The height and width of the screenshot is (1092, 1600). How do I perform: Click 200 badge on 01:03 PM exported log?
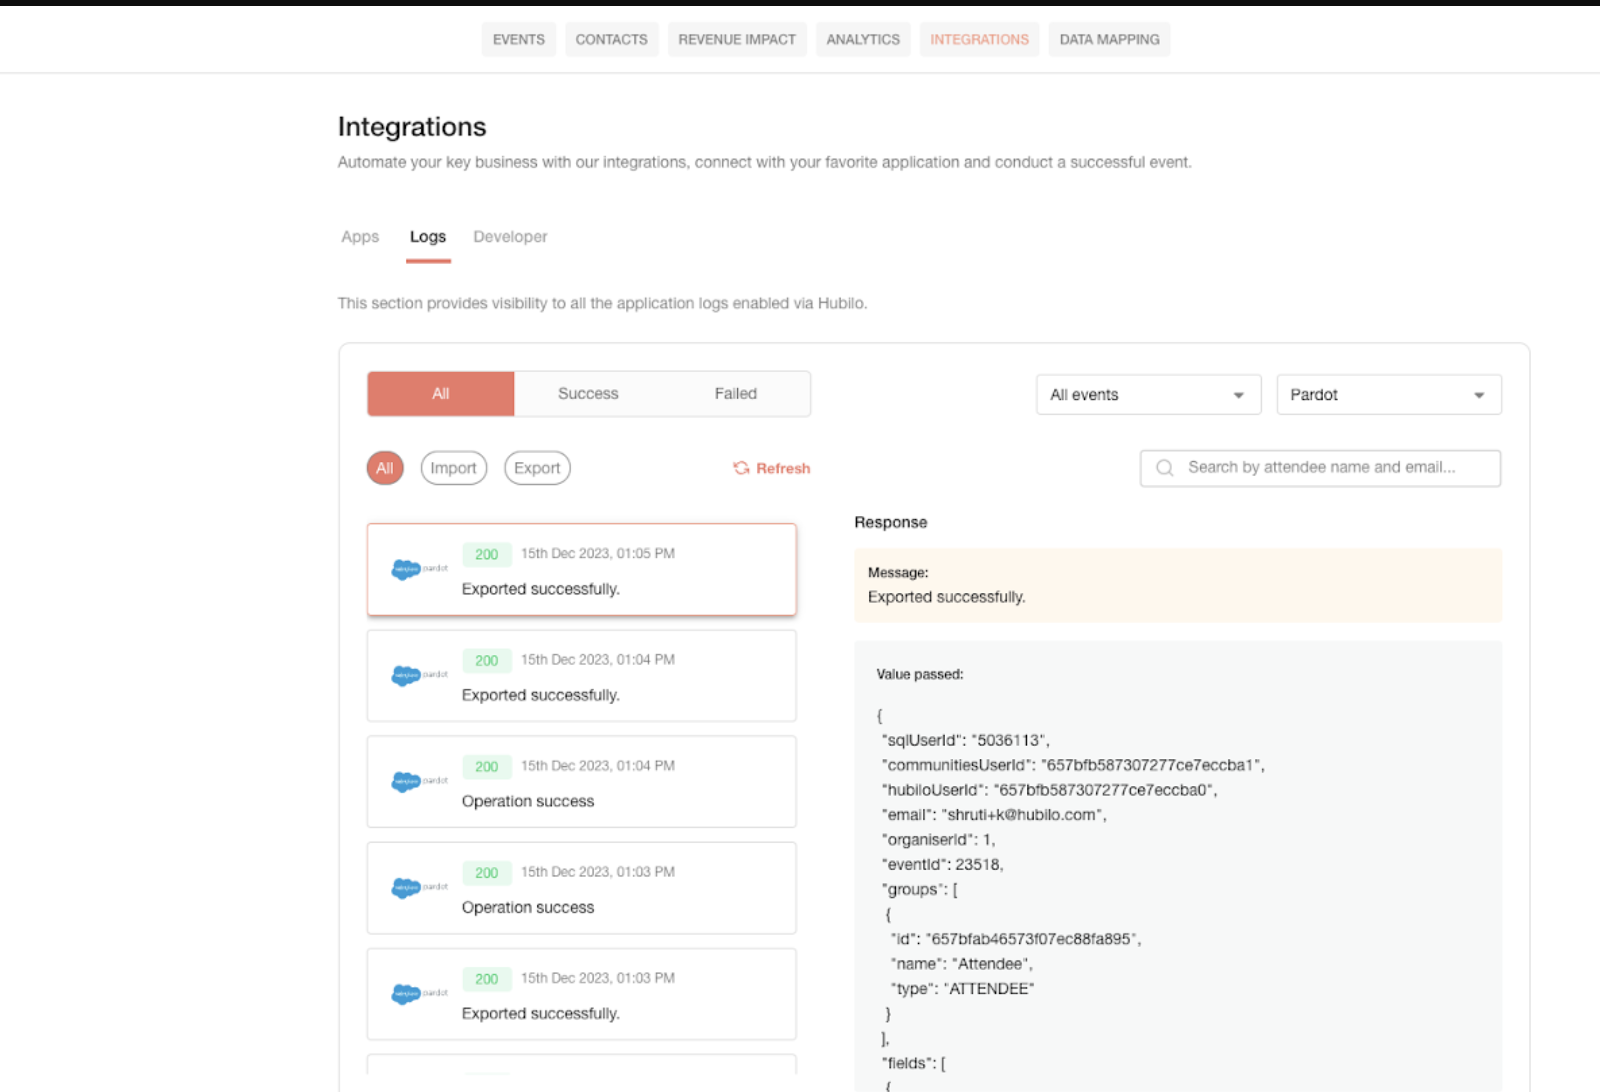pyautogui.click(x=487, y=978)
